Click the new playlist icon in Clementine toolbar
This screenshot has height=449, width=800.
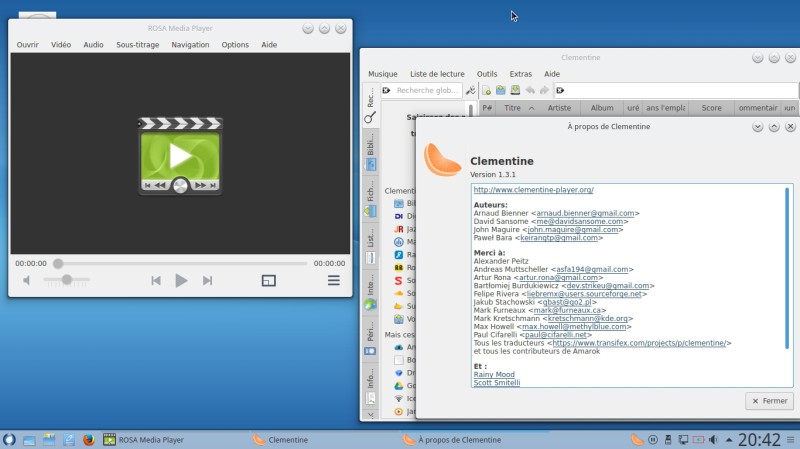pyautogui.click(x=486, y=90)
